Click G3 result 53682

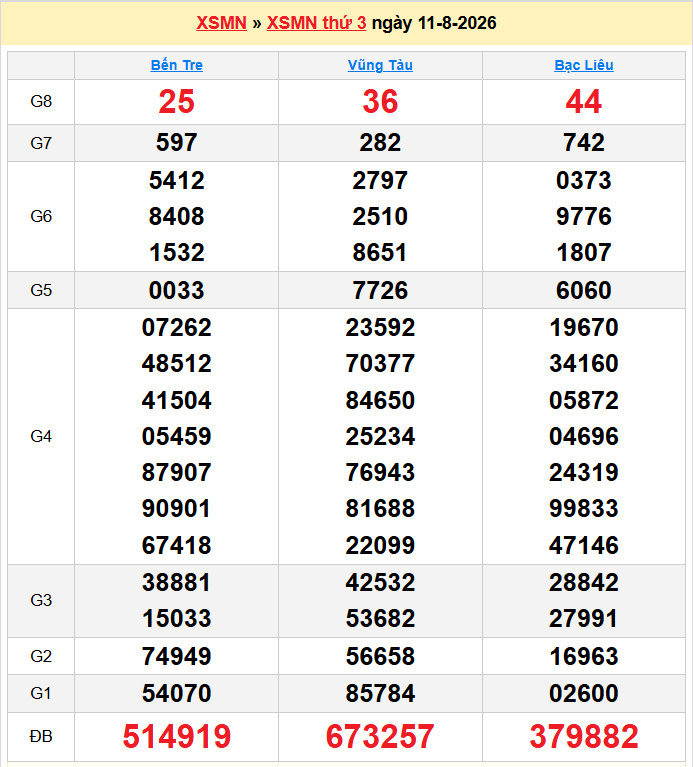tap(380, 618)
